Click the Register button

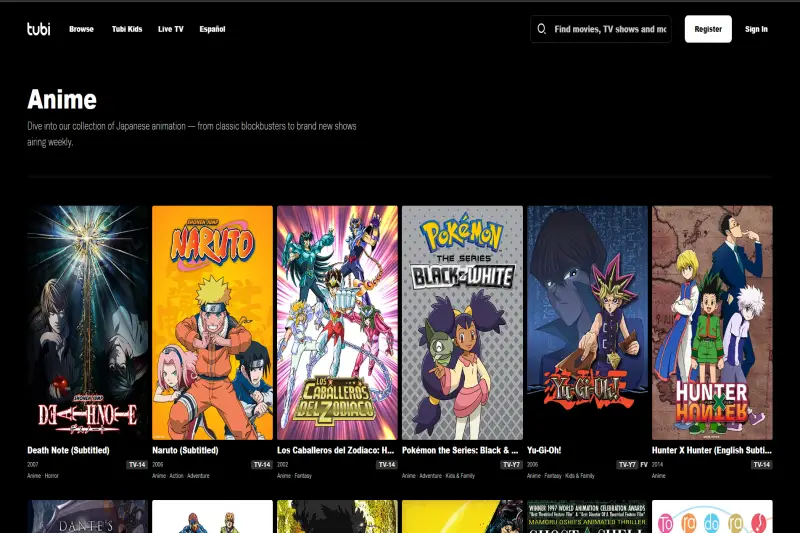click(708, 29)
